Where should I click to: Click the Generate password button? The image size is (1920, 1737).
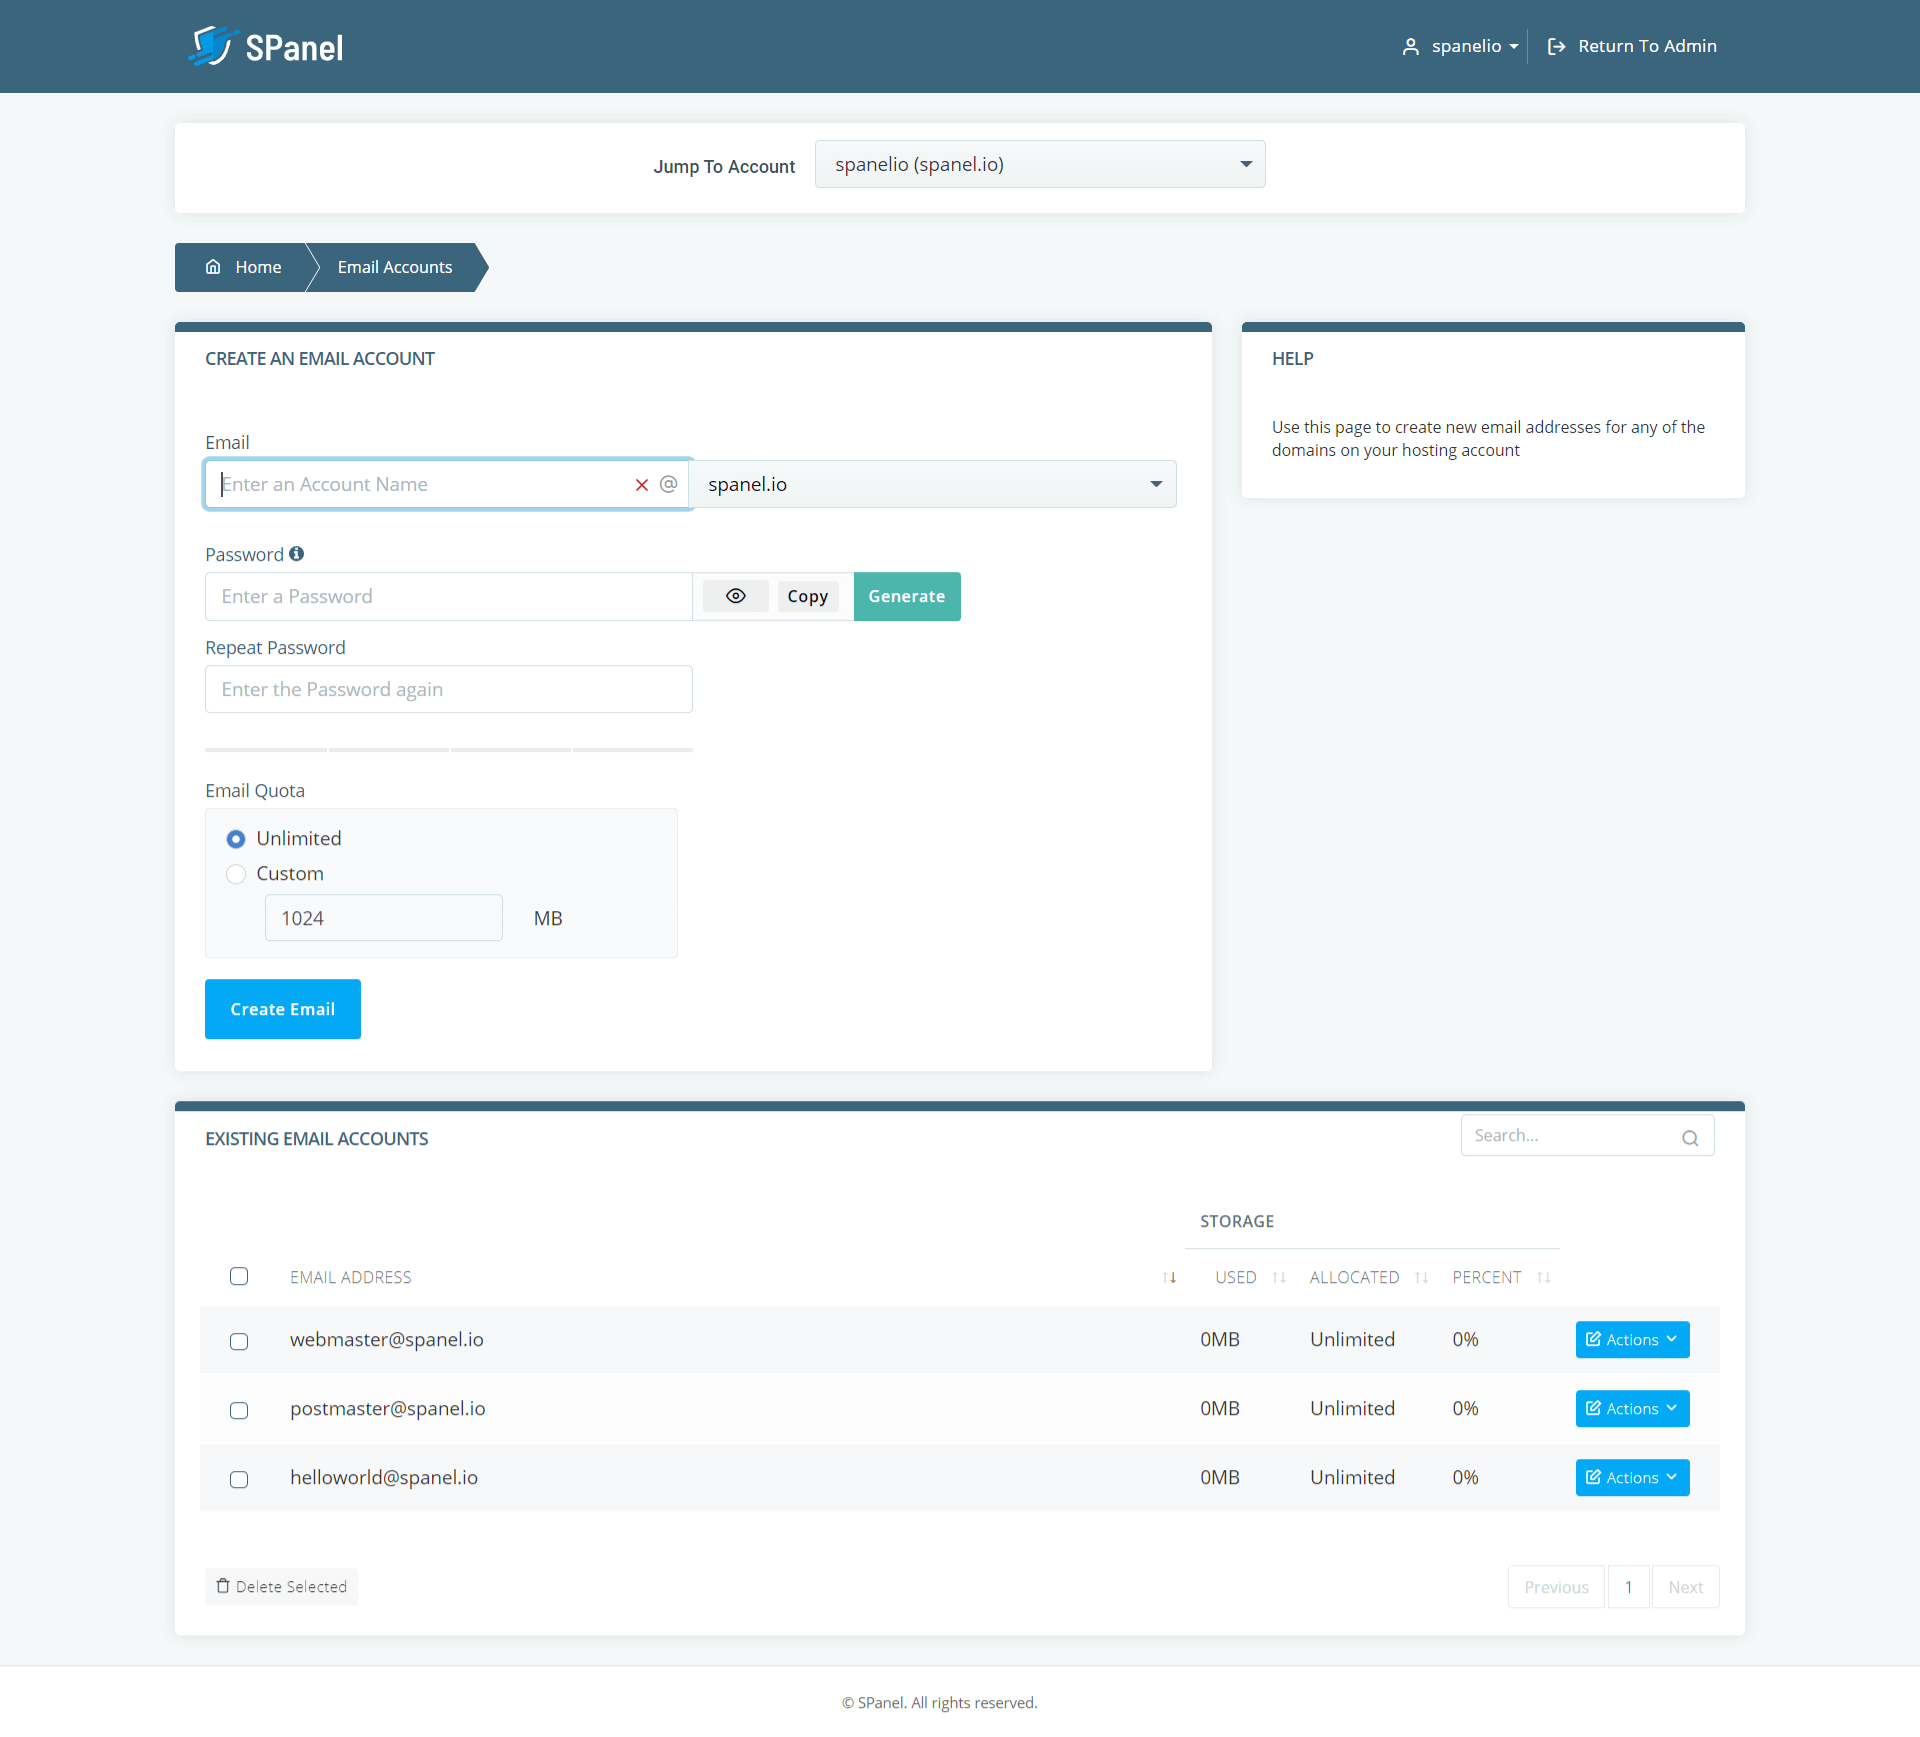tap(907, 596)
